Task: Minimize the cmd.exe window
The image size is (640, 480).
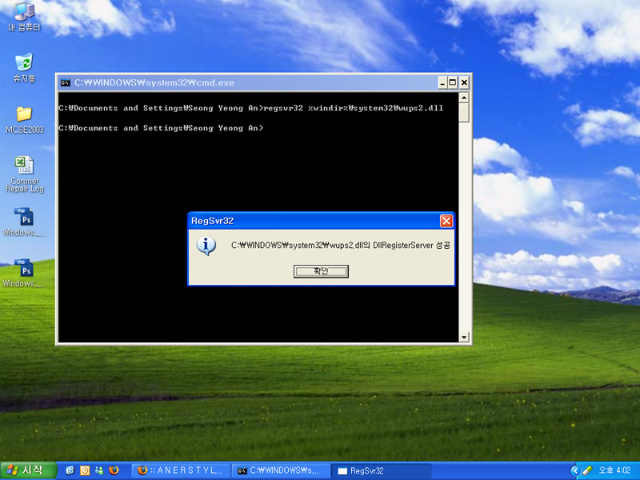Action: (442, 83)
